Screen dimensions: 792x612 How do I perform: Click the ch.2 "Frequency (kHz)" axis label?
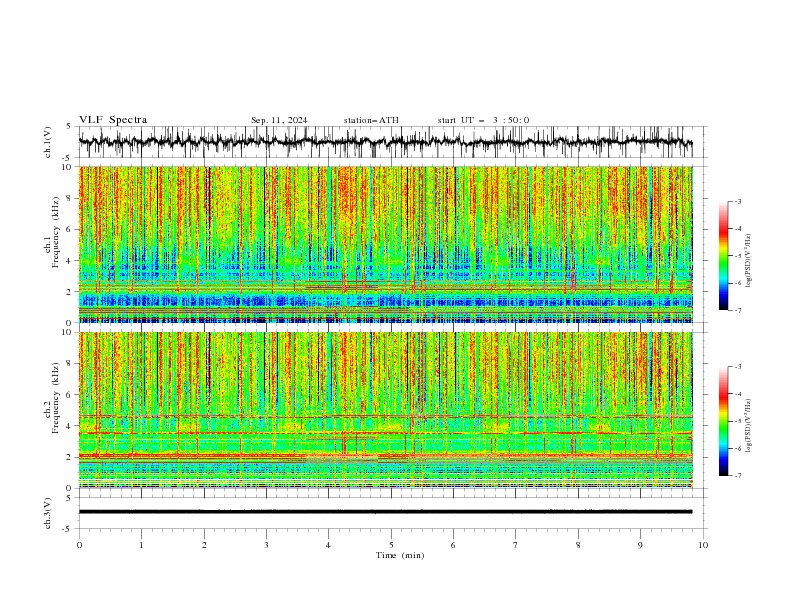pos(56,398)
